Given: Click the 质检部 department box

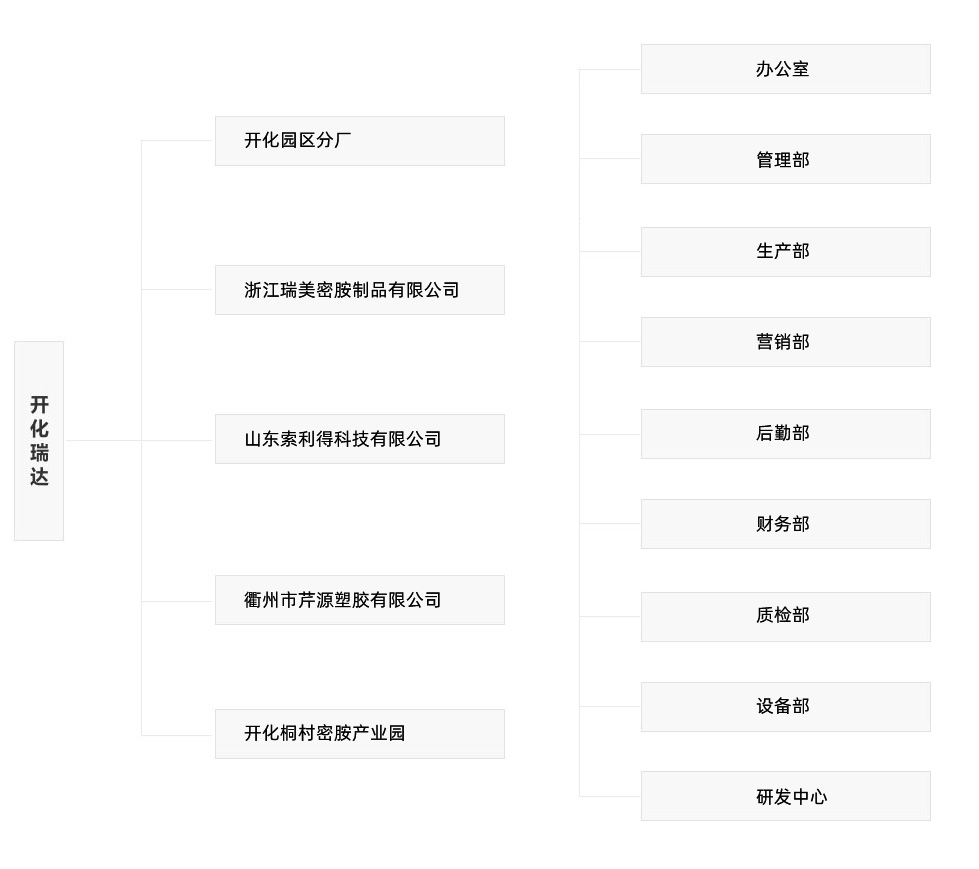Looking at the screenshot, I should click(x=785, y=617).
